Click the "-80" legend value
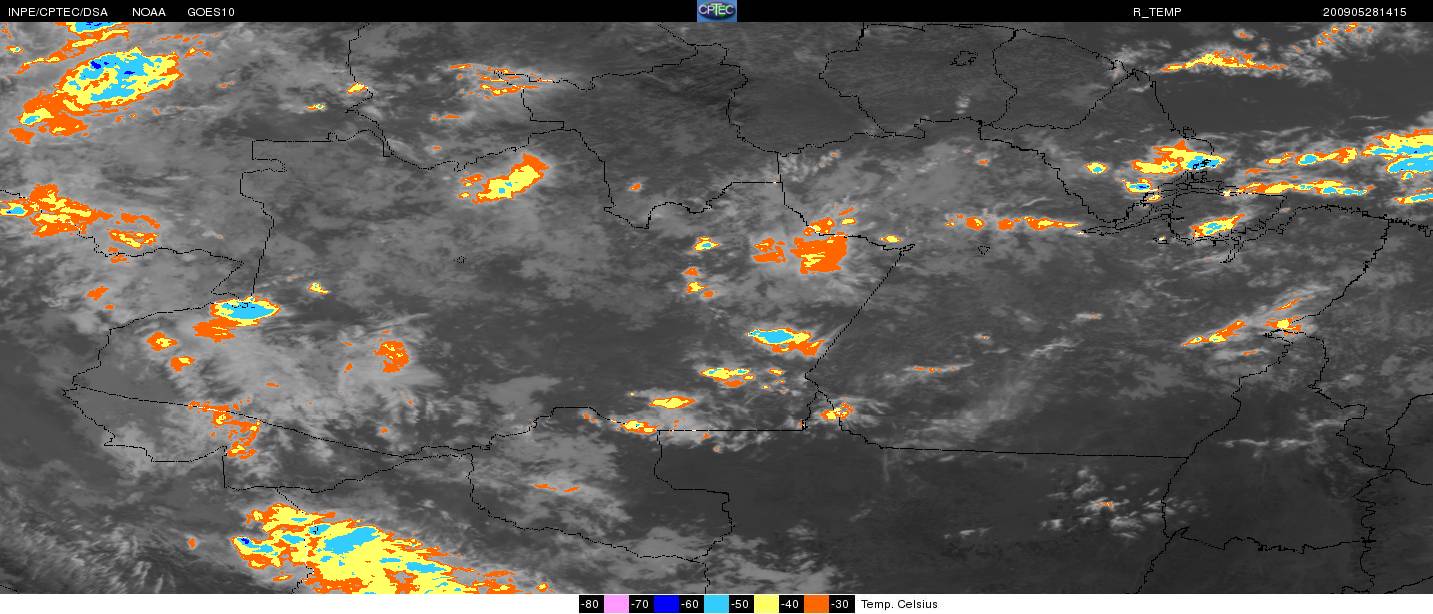The image size is (1433, 614). 591,604
